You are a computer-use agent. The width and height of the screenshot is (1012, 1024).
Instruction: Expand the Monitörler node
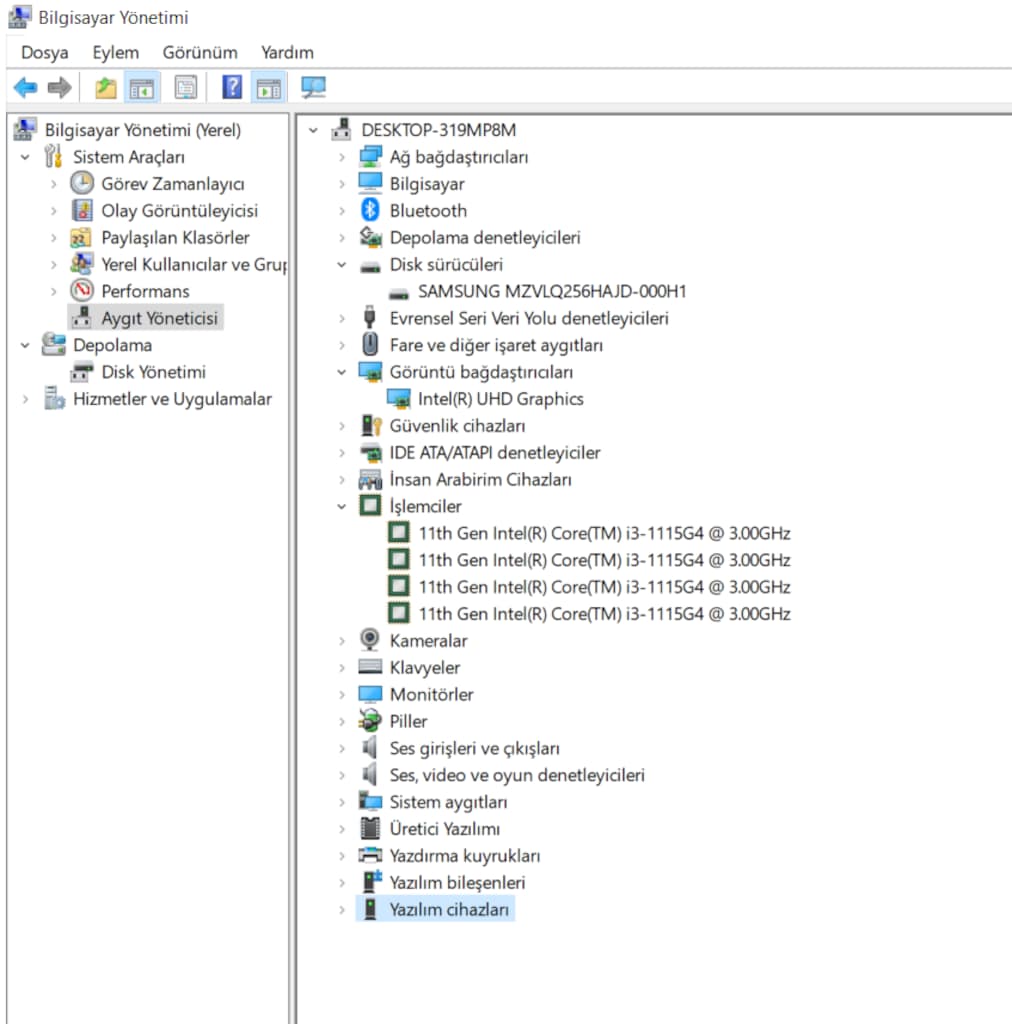tap(341, 694)
